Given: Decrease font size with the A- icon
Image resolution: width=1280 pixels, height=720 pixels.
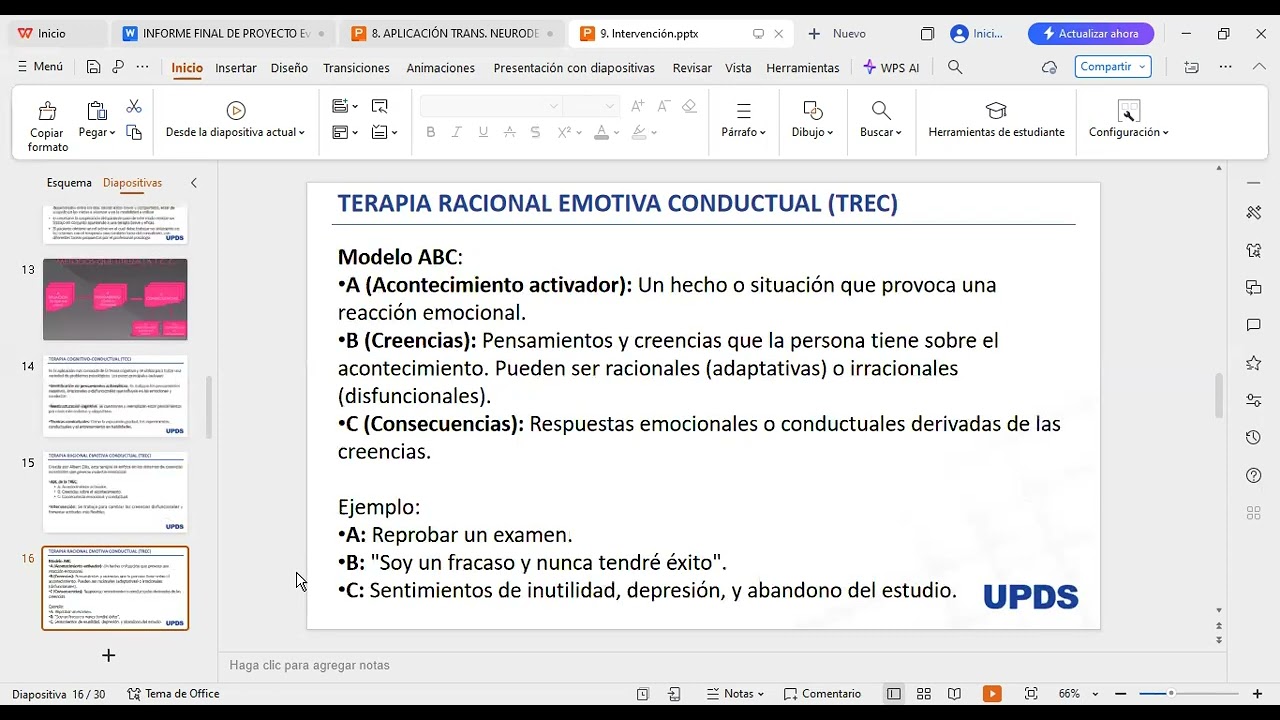Looking at the screenshot, I should click(663, 106).
